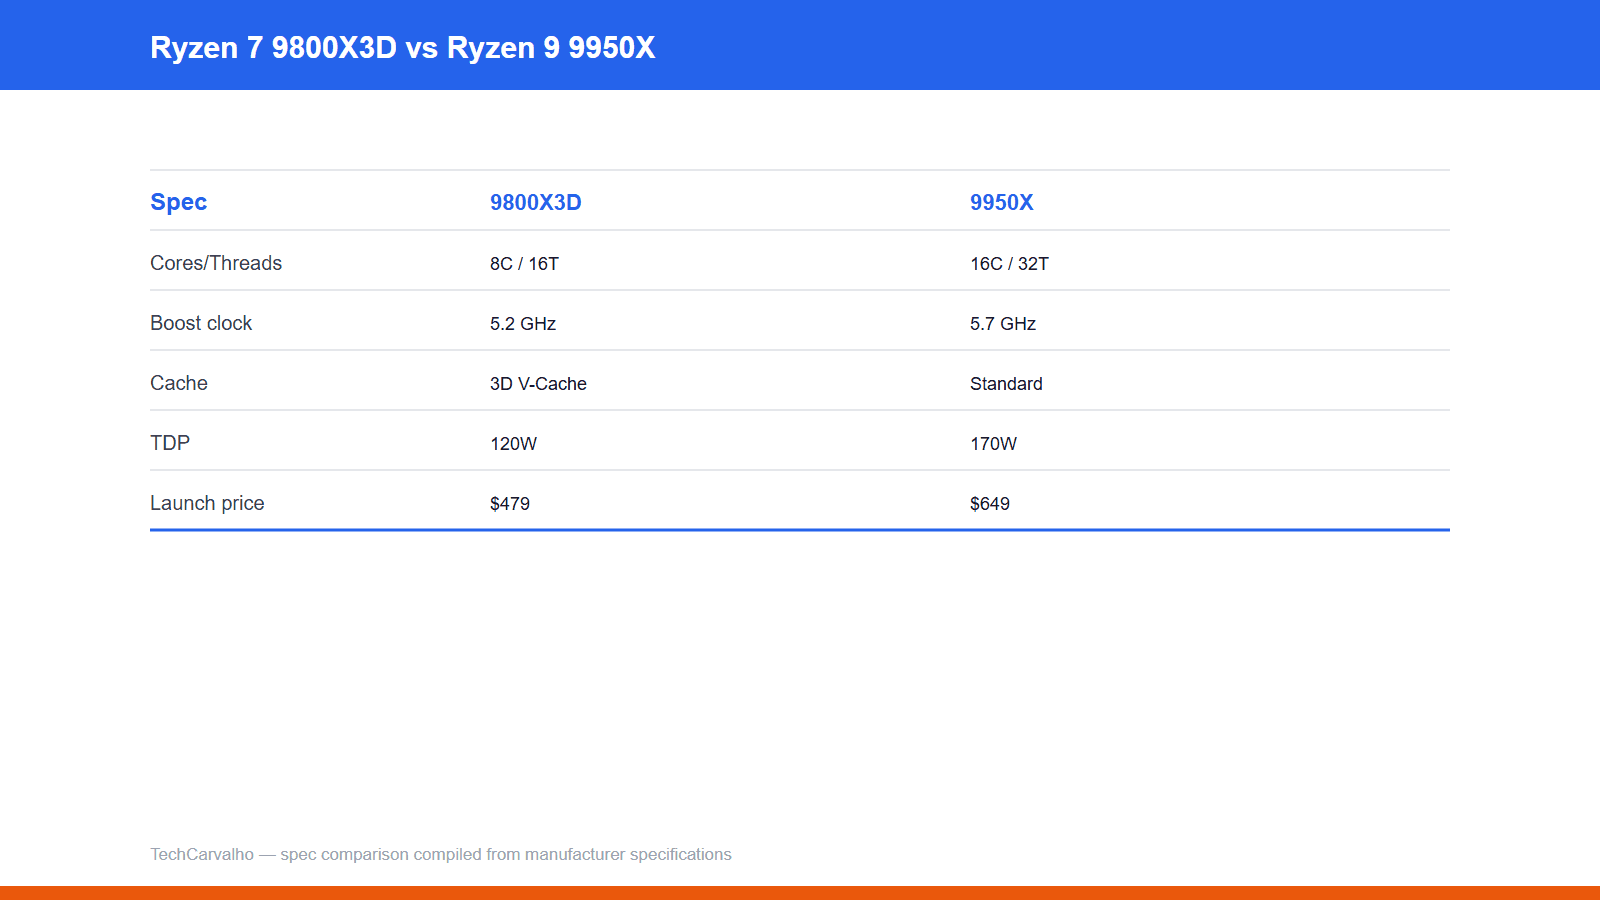Select the '3D V-Cache' cell
The image size is (1600, 900).
coord(538,384)
